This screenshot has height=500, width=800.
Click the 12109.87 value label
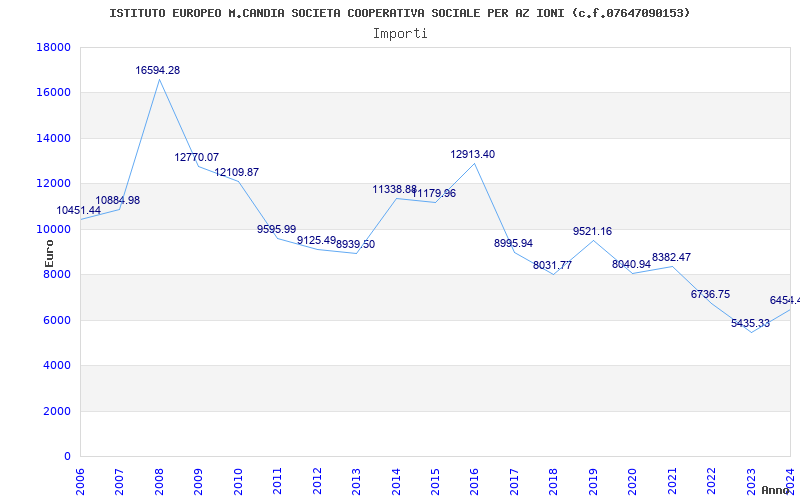tap(237, 172)
